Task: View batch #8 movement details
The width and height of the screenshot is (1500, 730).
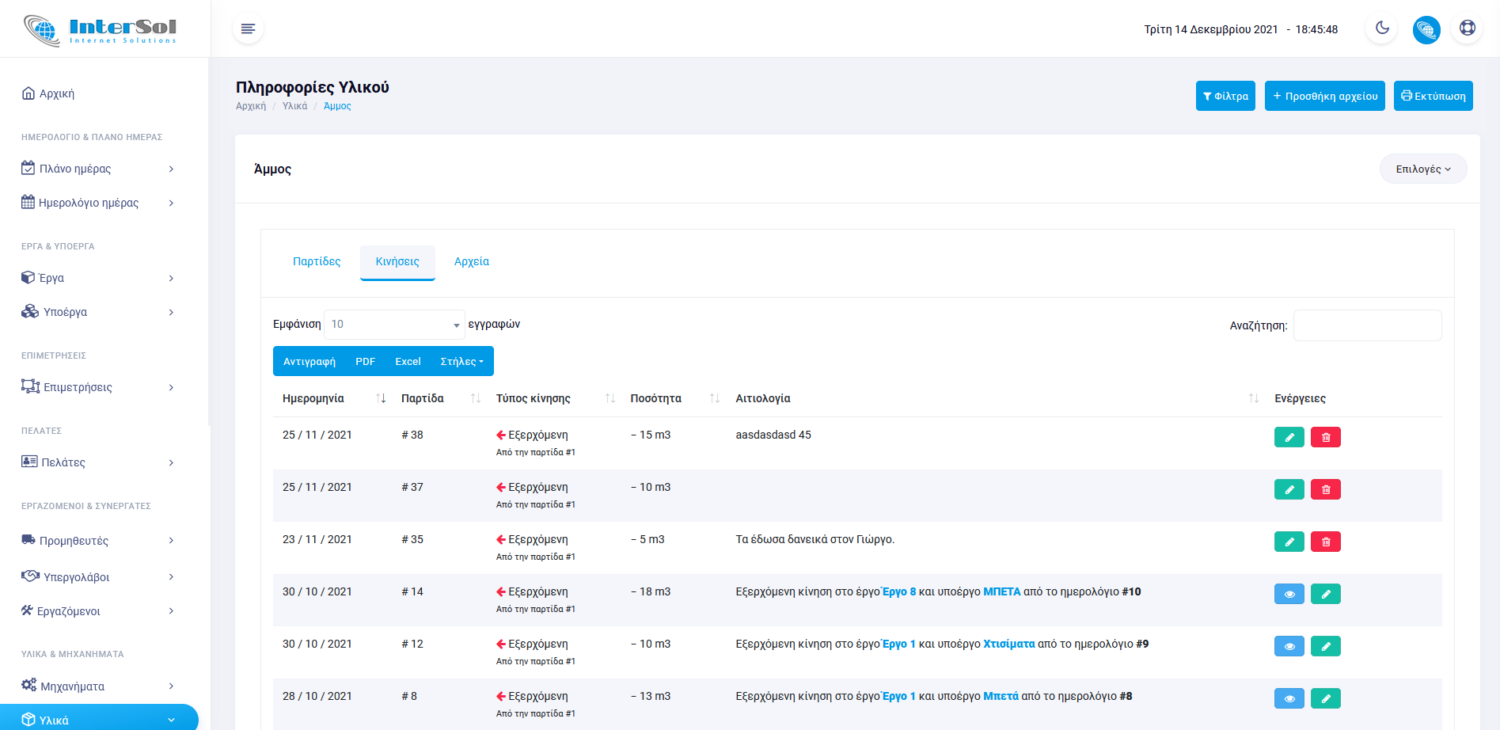Action: tap(1289, 698)
